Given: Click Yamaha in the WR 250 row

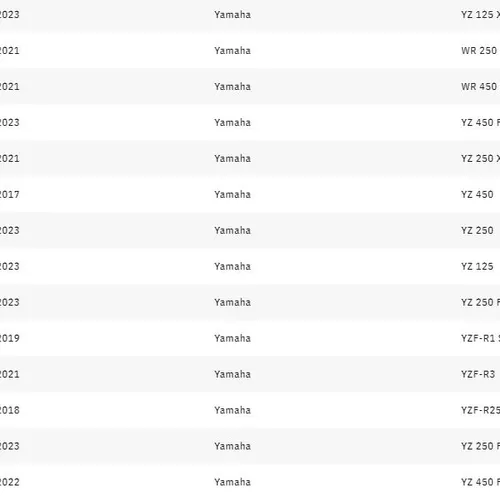Looking at the screenshot, I should point(232,51).
